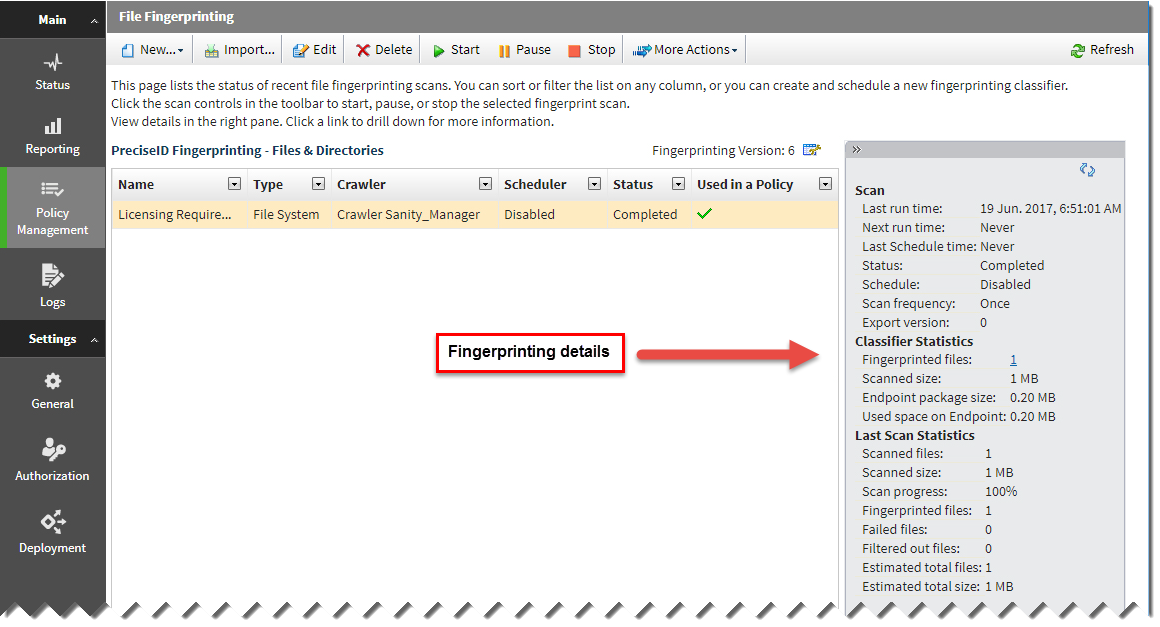Collapse the Main sidebar section
The width and height of the screenshot is (1160, 627).
click(94, 21)
